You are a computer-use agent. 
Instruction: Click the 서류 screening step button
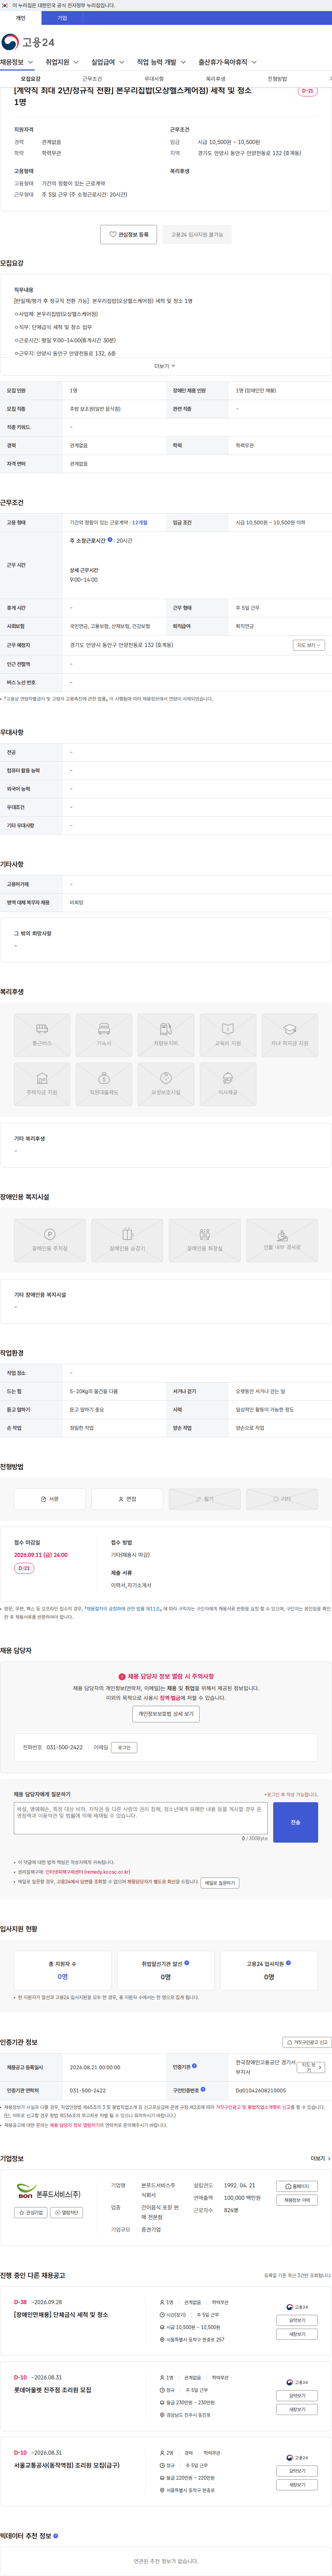pyautogui.click(x=50, y=1499)
